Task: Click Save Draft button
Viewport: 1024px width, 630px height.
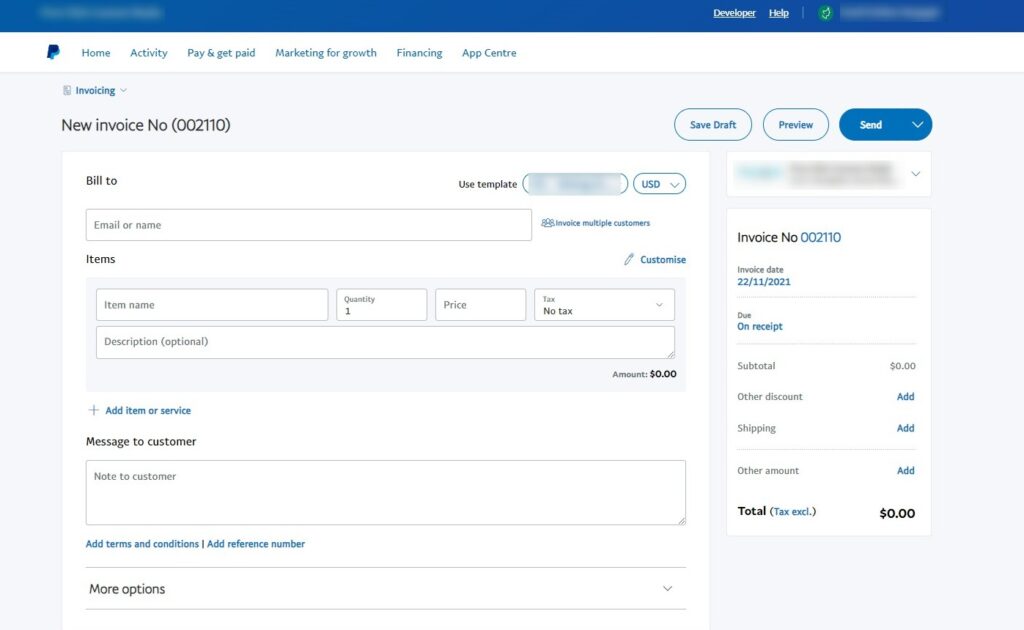Action: click(713, 125)
